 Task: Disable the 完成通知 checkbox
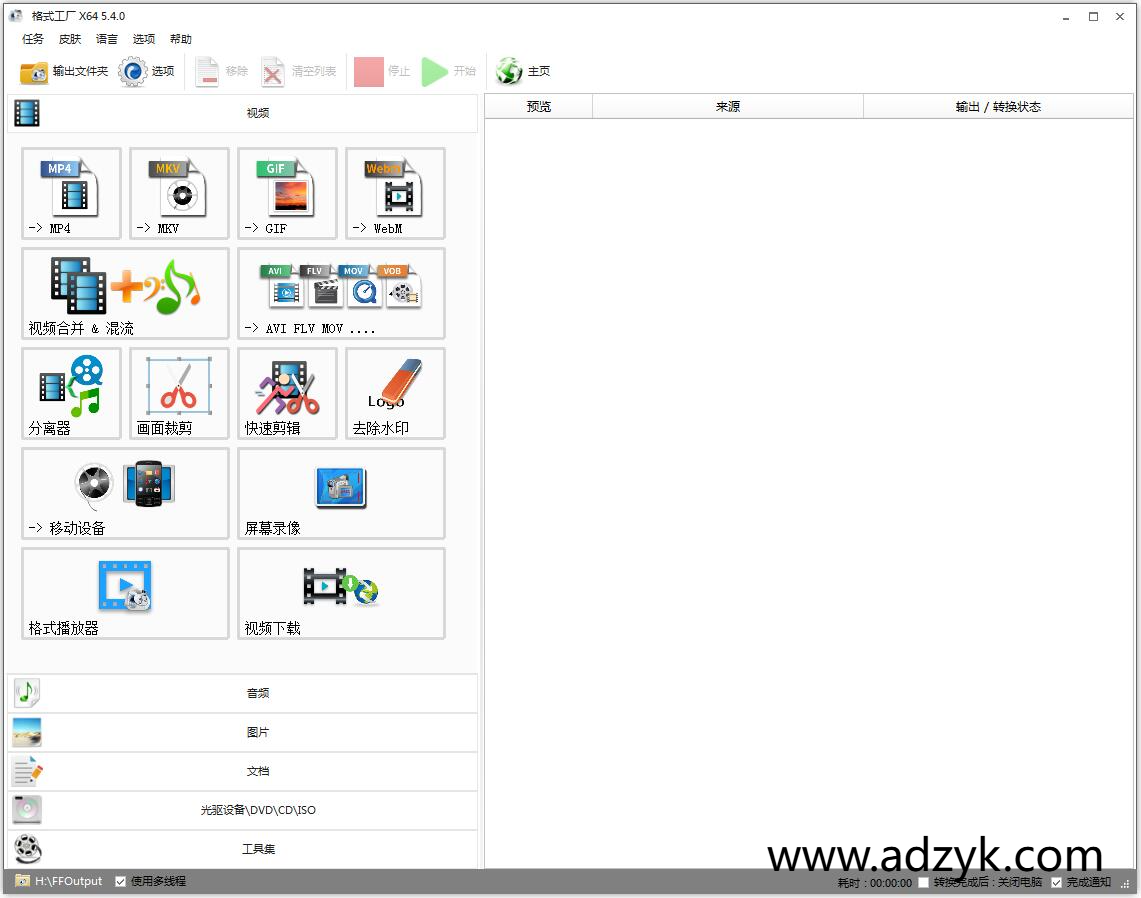point(1056,882)
